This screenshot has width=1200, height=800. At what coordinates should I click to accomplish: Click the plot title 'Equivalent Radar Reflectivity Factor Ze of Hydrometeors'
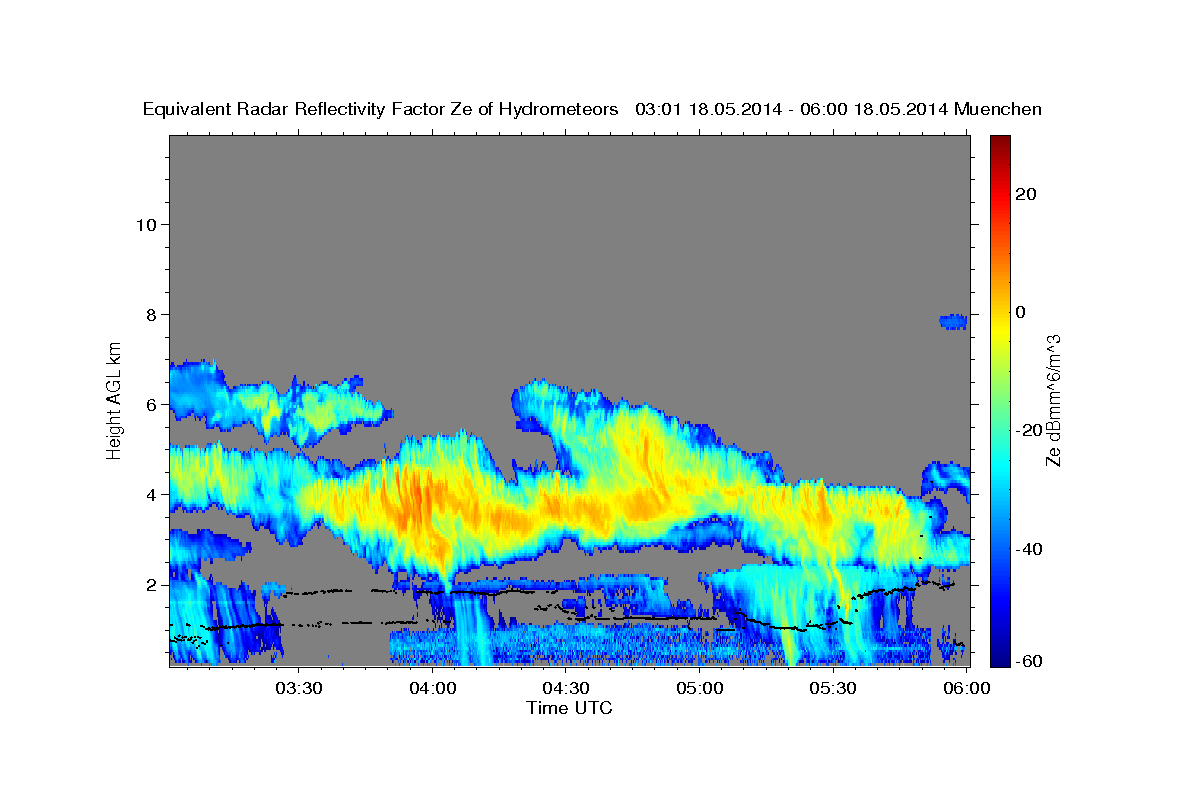381,109
